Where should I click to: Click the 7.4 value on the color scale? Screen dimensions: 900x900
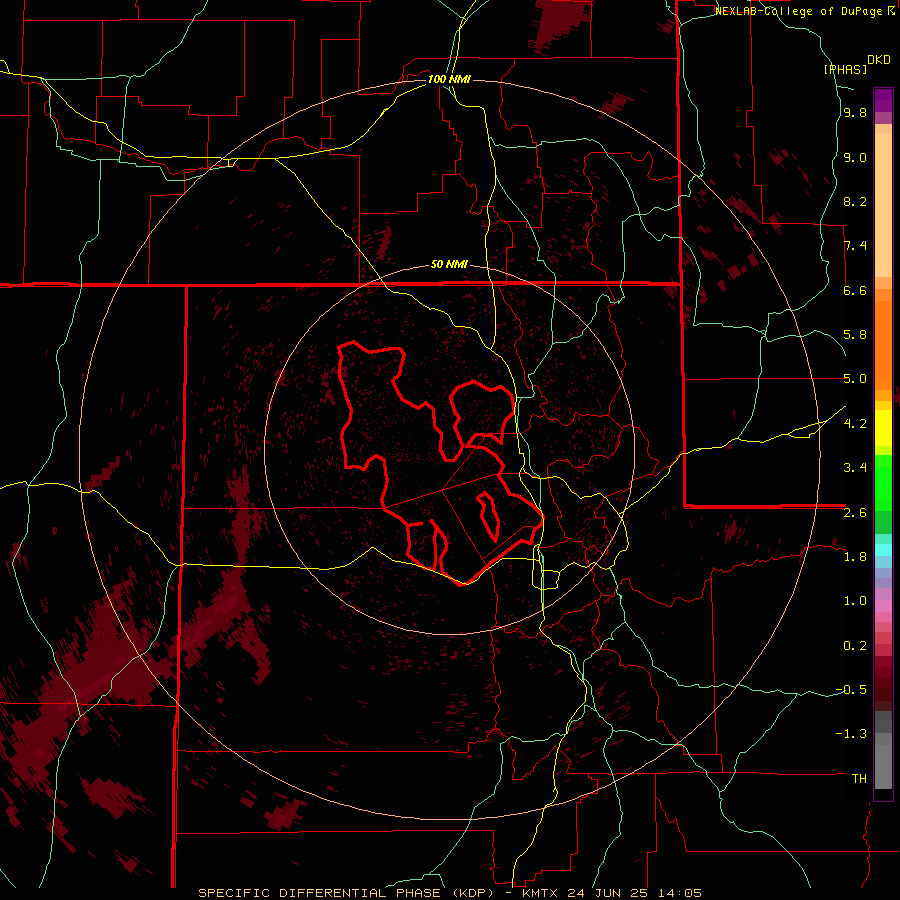click(x=855, y=246)
